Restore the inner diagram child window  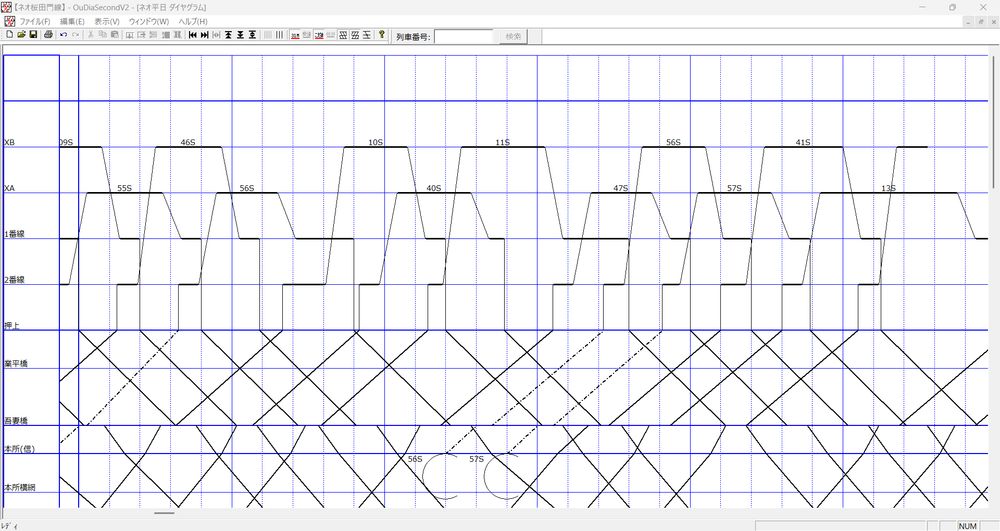(981, 21)
